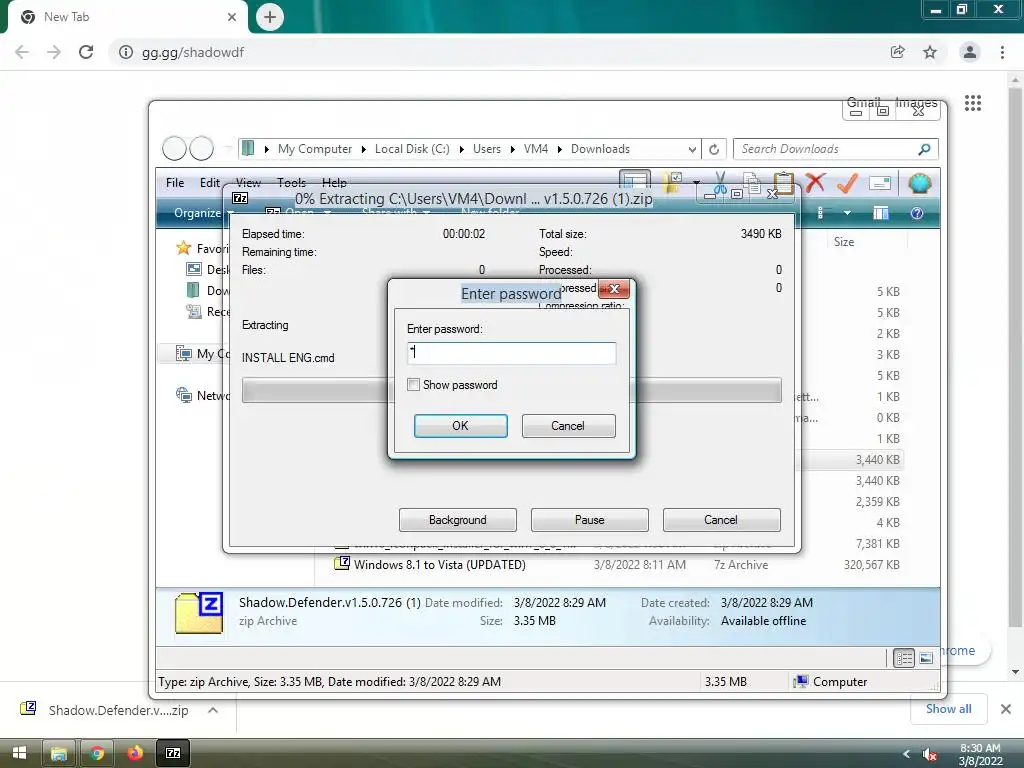Open a new Chrome tab with plus
The width and height of the screenshot is (1024, 768).
270,17
